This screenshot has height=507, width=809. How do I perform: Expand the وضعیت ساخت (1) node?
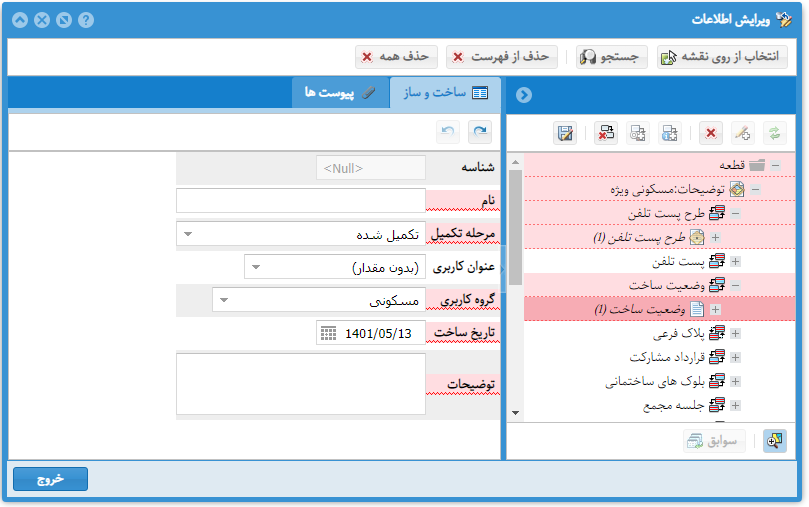coord(715,309)
